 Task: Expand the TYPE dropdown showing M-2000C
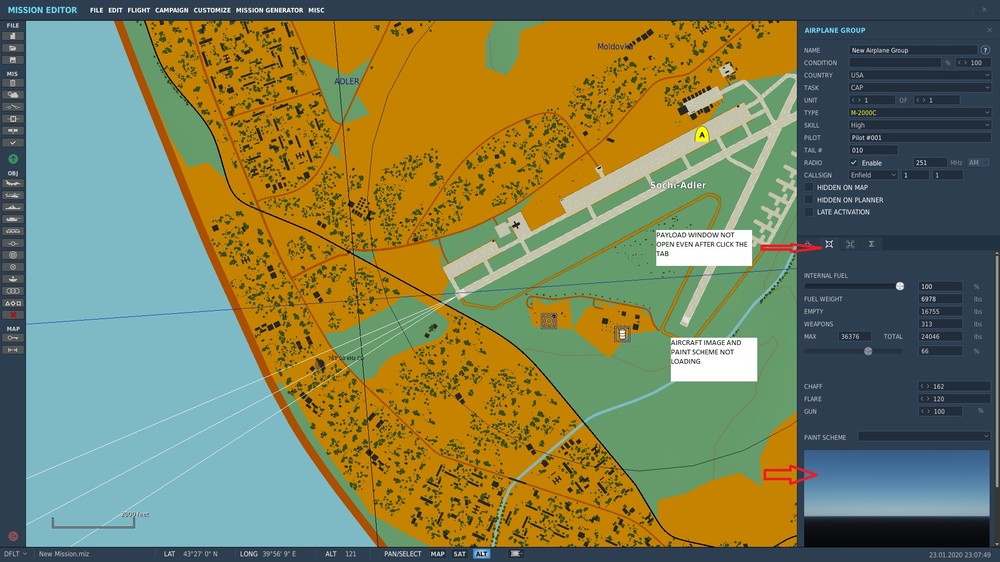[x=920, y=112]
